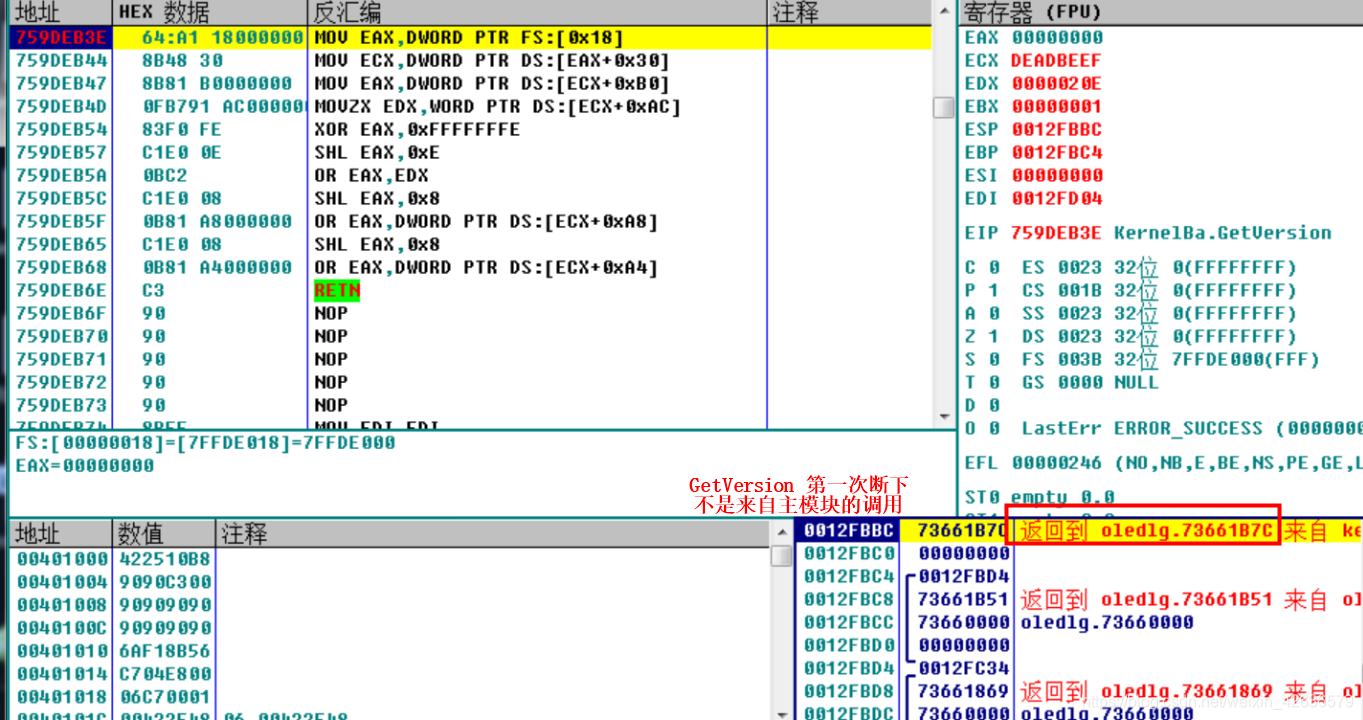This screenshot has height=720, width=1363.
Task: Select hex bytes 8B48 30
Action: pos(181,61)
